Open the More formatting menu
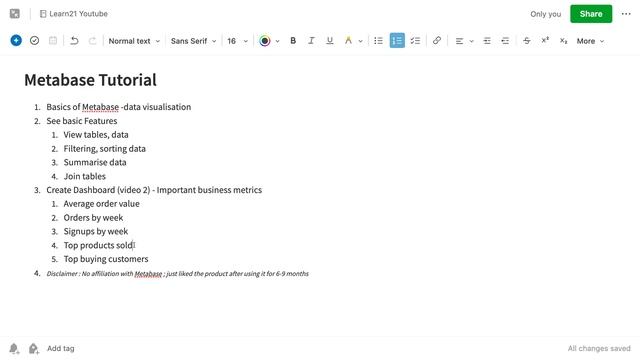This screenshot has height=360, width=640. [590, 41]
